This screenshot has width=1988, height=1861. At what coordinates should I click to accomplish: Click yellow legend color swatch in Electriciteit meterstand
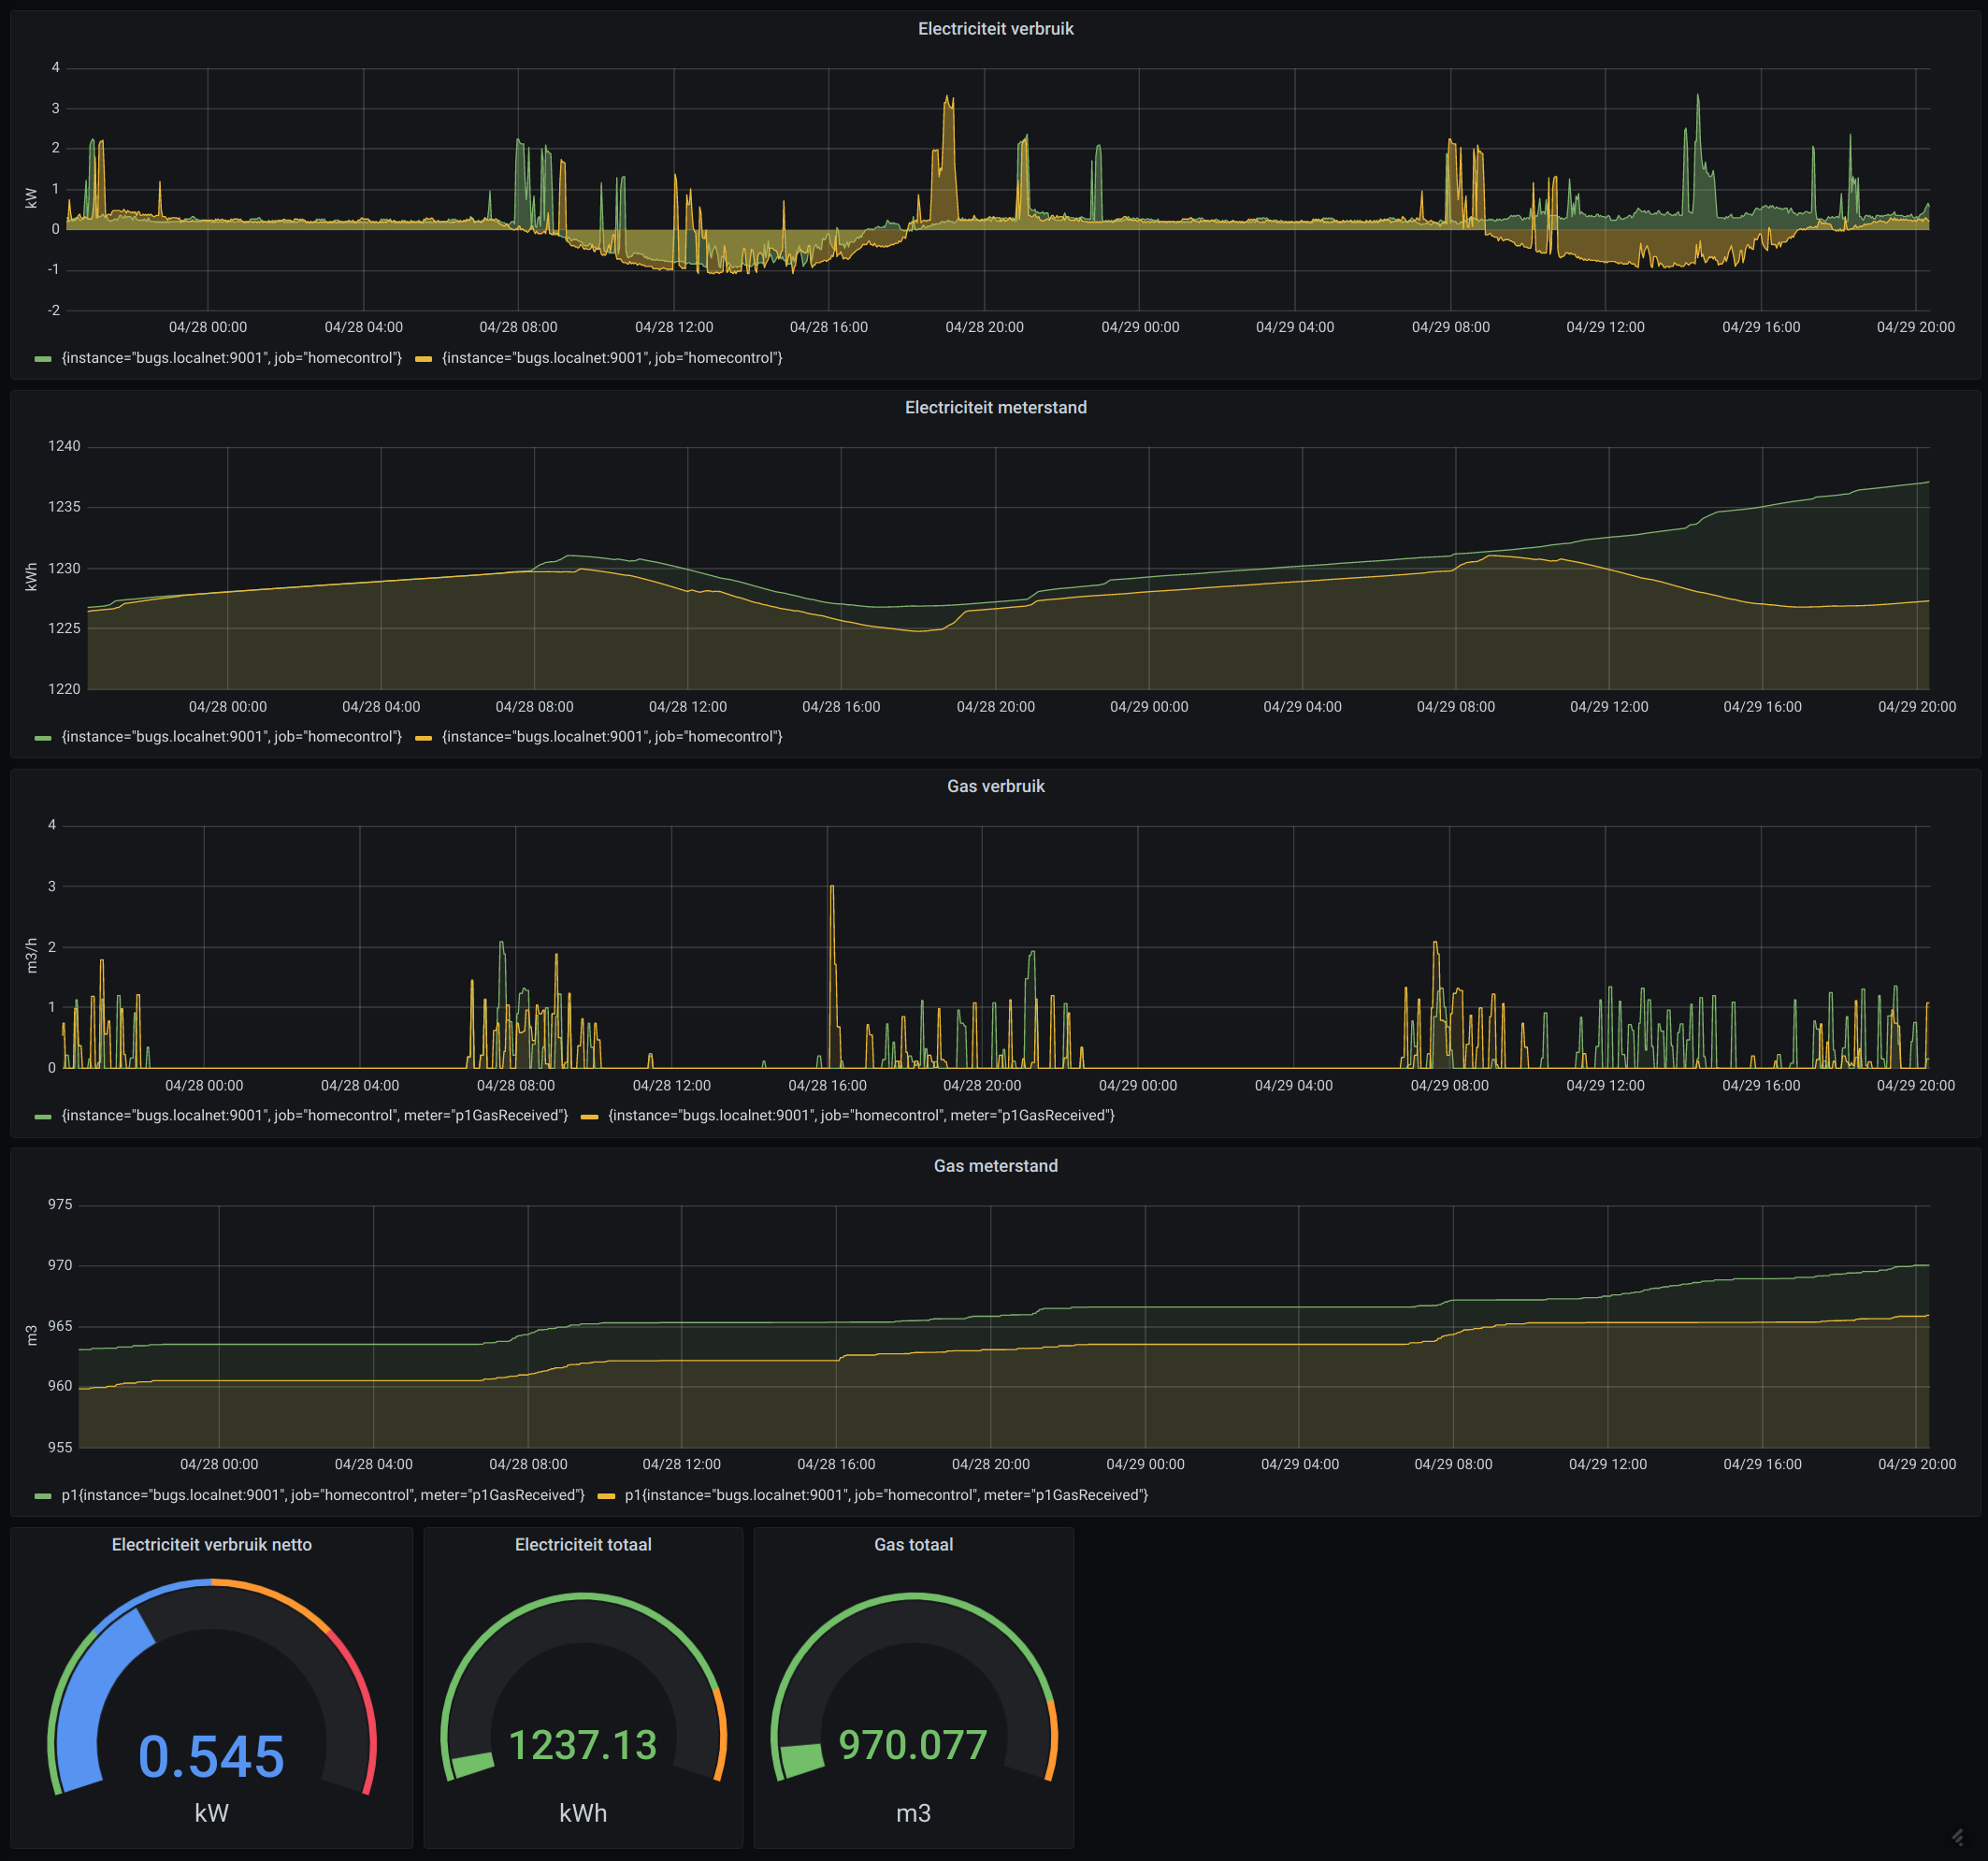coord(423,738)
